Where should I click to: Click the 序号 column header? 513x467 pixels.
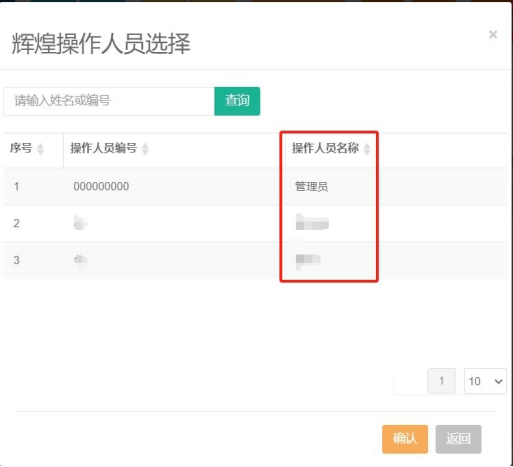click(x=21, y=148)
